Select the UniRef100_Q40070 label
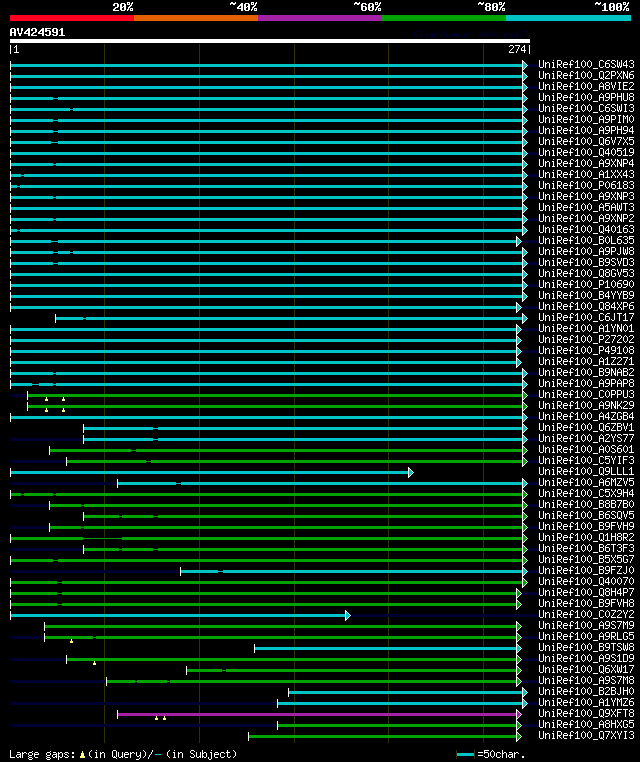 click(x=586, y=581)
